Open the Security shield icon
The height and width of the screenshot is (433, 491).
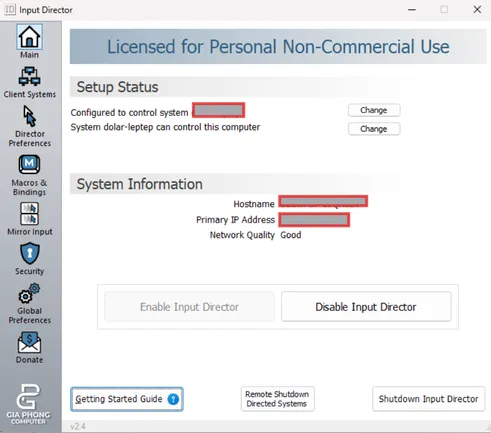[x=29, y=254]
